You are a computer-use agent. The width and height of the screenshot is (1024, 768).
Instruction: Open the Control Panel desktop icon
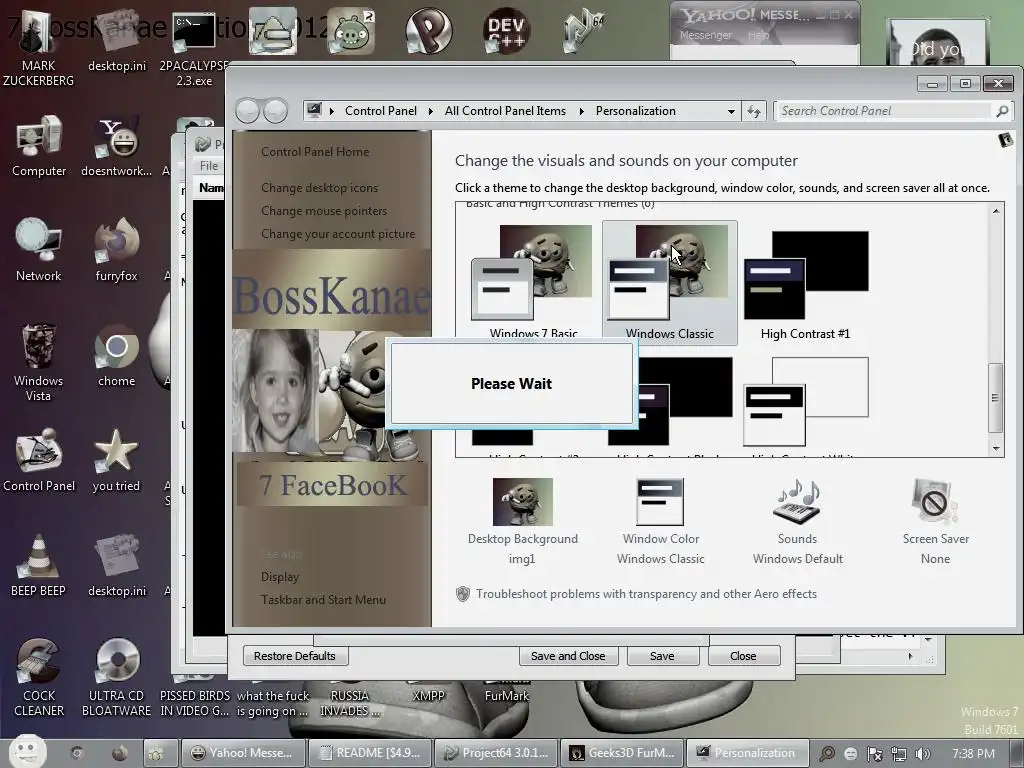coord(39,460)
